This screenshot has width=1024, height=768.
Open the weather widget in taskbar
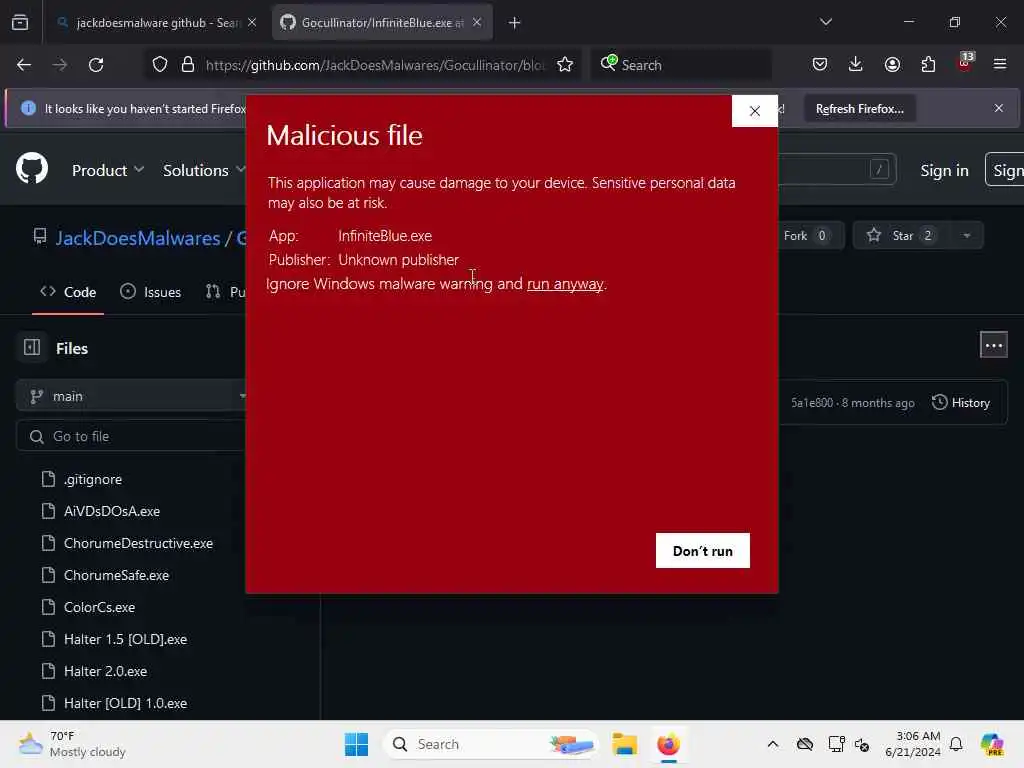pos(72,744)
